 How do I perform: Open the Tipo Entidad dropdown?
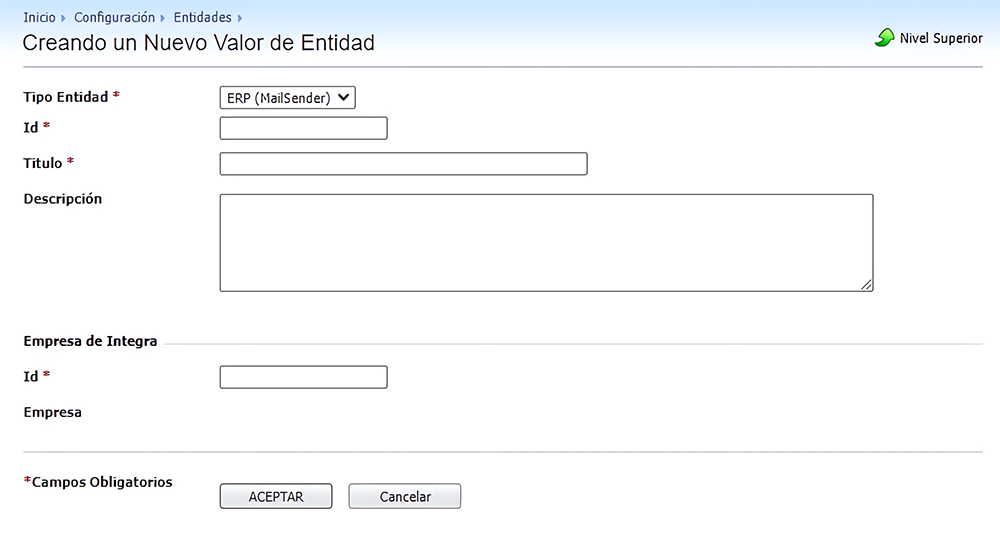pos(287,97)
